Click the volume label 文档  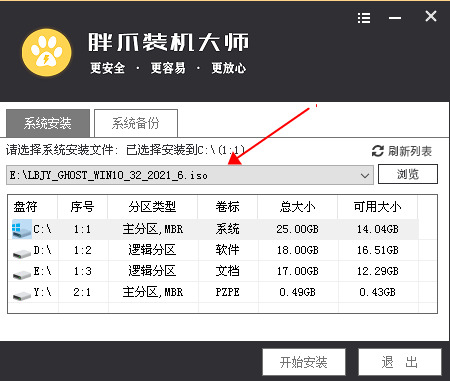coord(227,271)
